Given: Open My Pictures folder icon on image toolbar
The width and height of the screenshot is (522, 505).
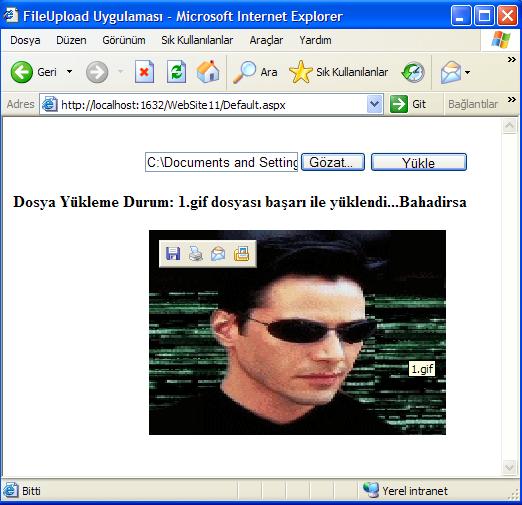Looking at the screenshot, I should point(241,254).
